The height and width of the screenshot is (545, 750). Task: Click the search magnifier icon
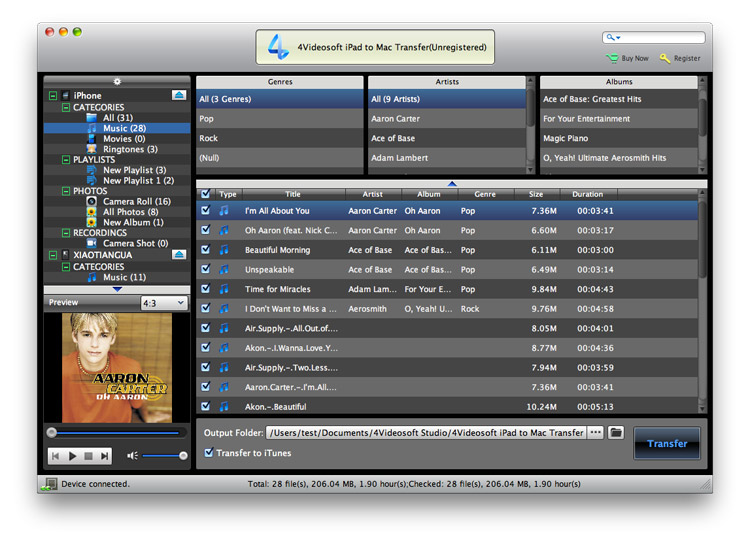tap(610, 37)
